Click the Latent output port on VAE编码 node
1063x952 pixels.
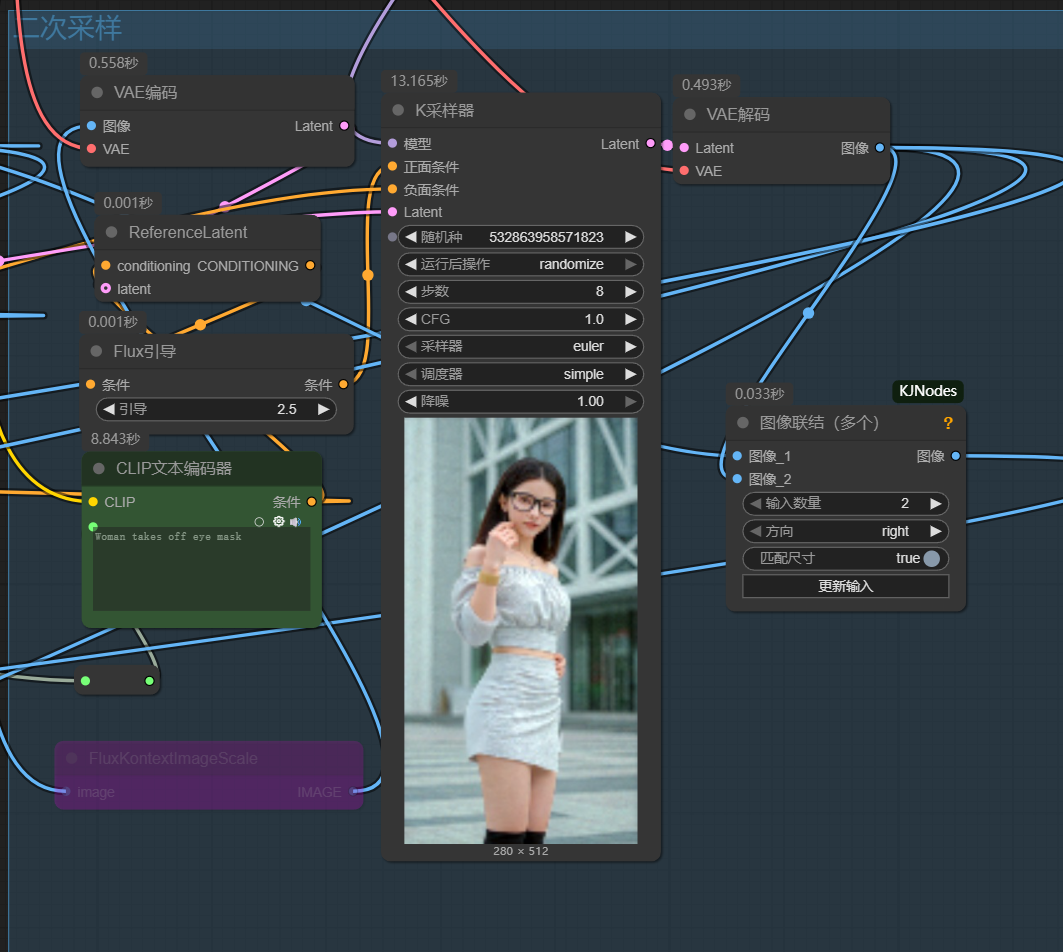(344, 125)
